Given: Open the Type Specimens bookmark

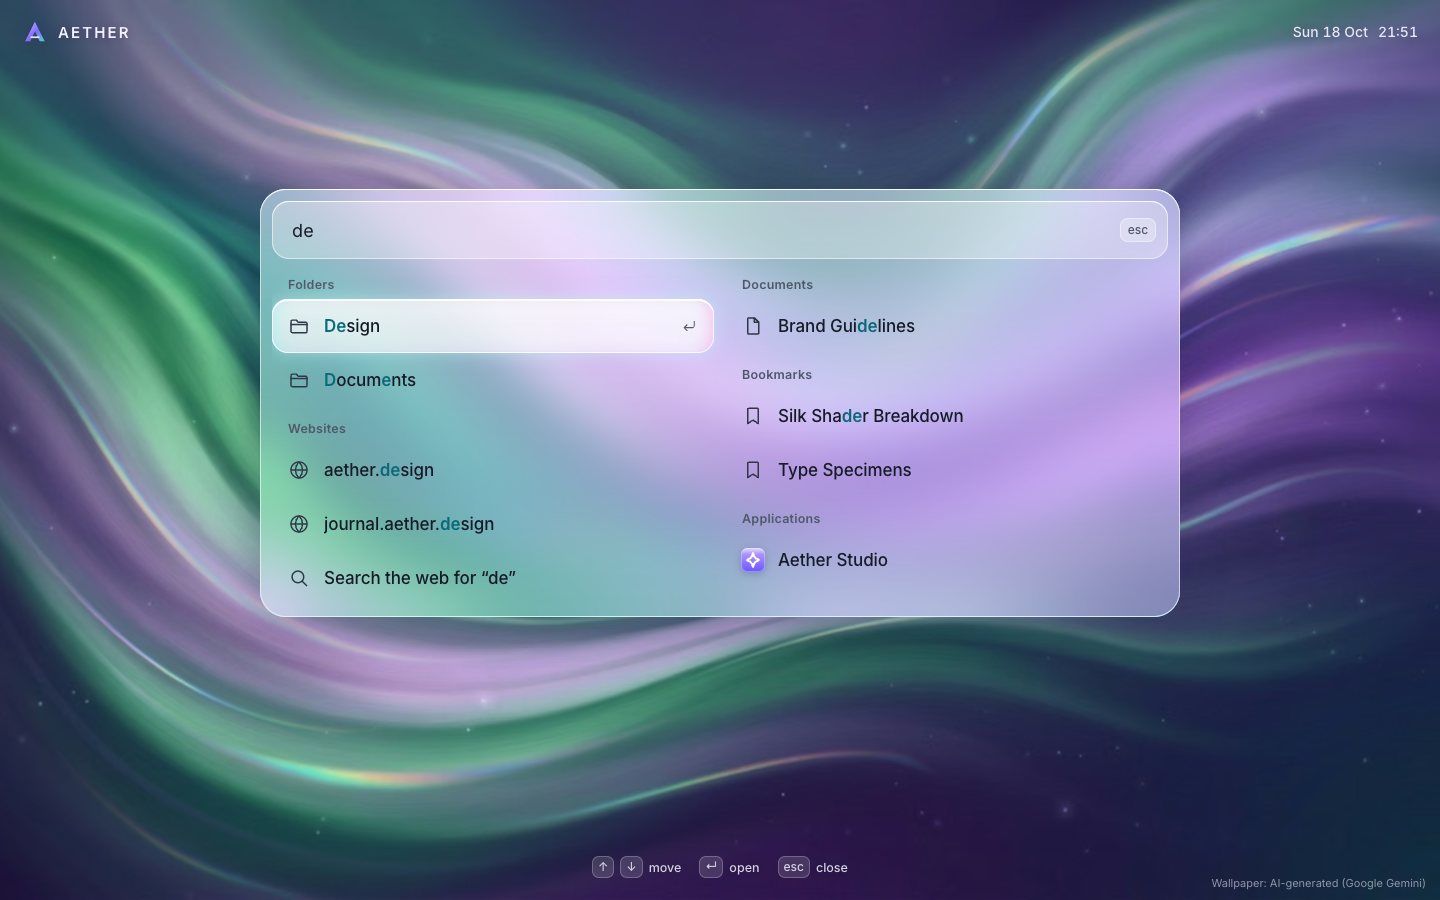Looking at the screenshot, I should pos(947,470).
